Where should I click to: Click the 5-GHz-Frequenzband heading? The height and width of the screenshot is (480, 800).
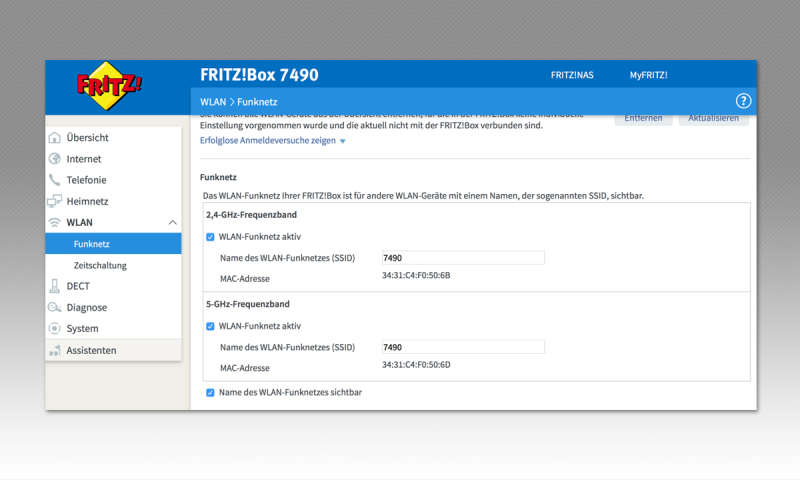(x=247, y=304)
